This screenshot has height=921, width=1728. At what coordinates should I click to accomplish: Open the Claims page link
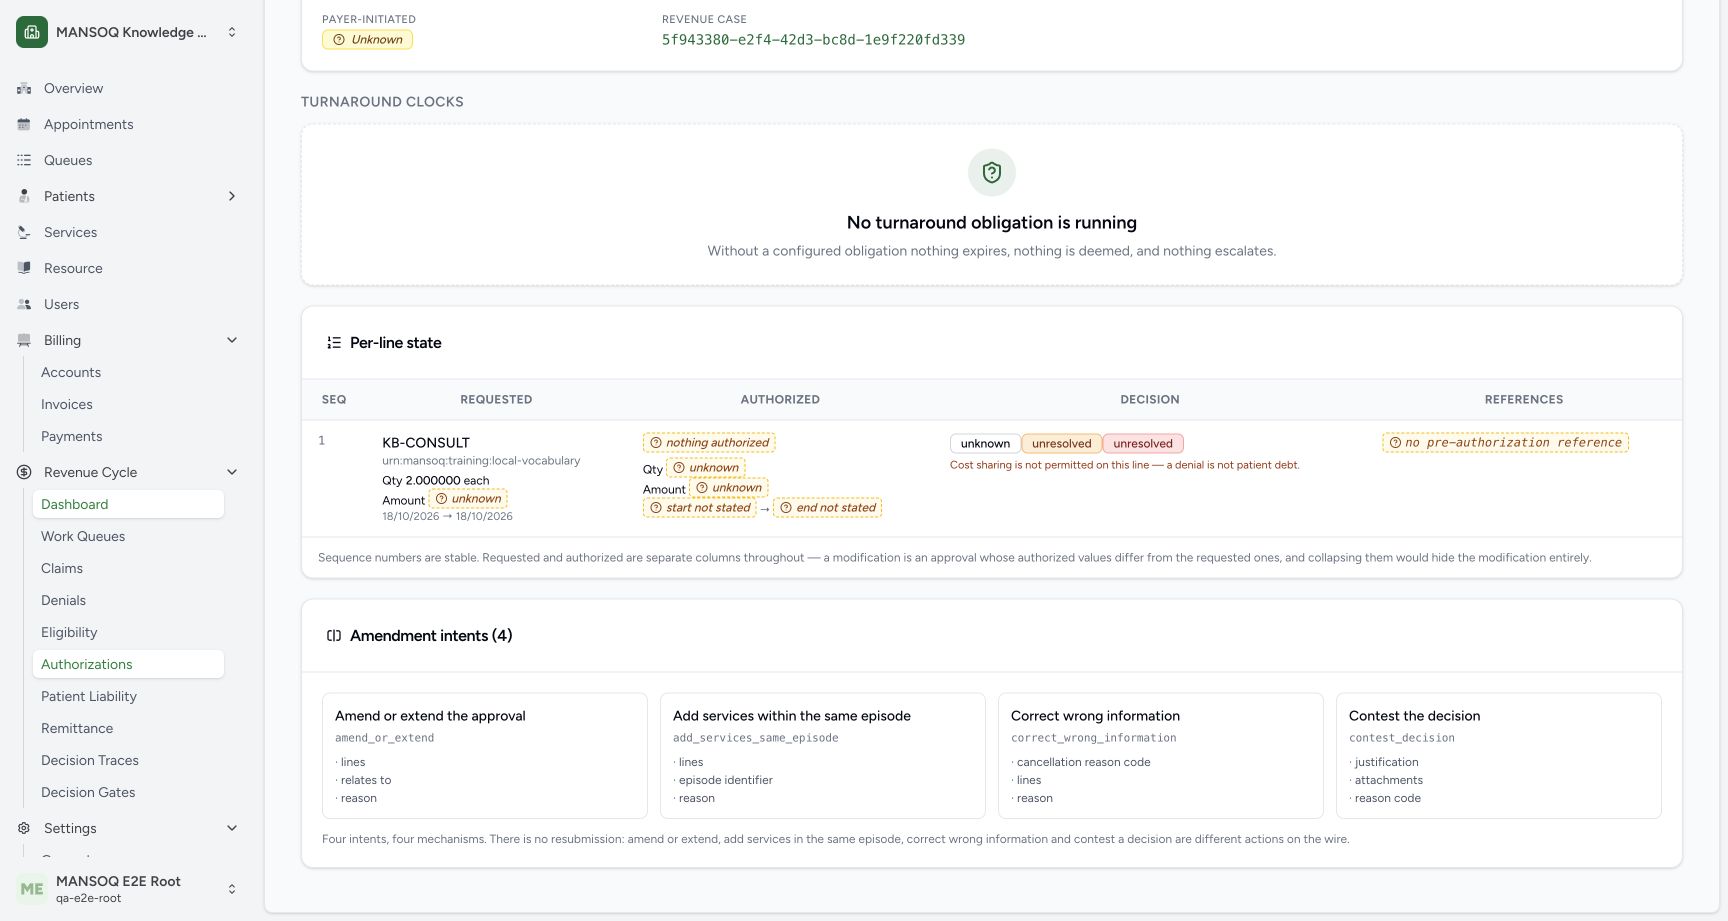128,569
